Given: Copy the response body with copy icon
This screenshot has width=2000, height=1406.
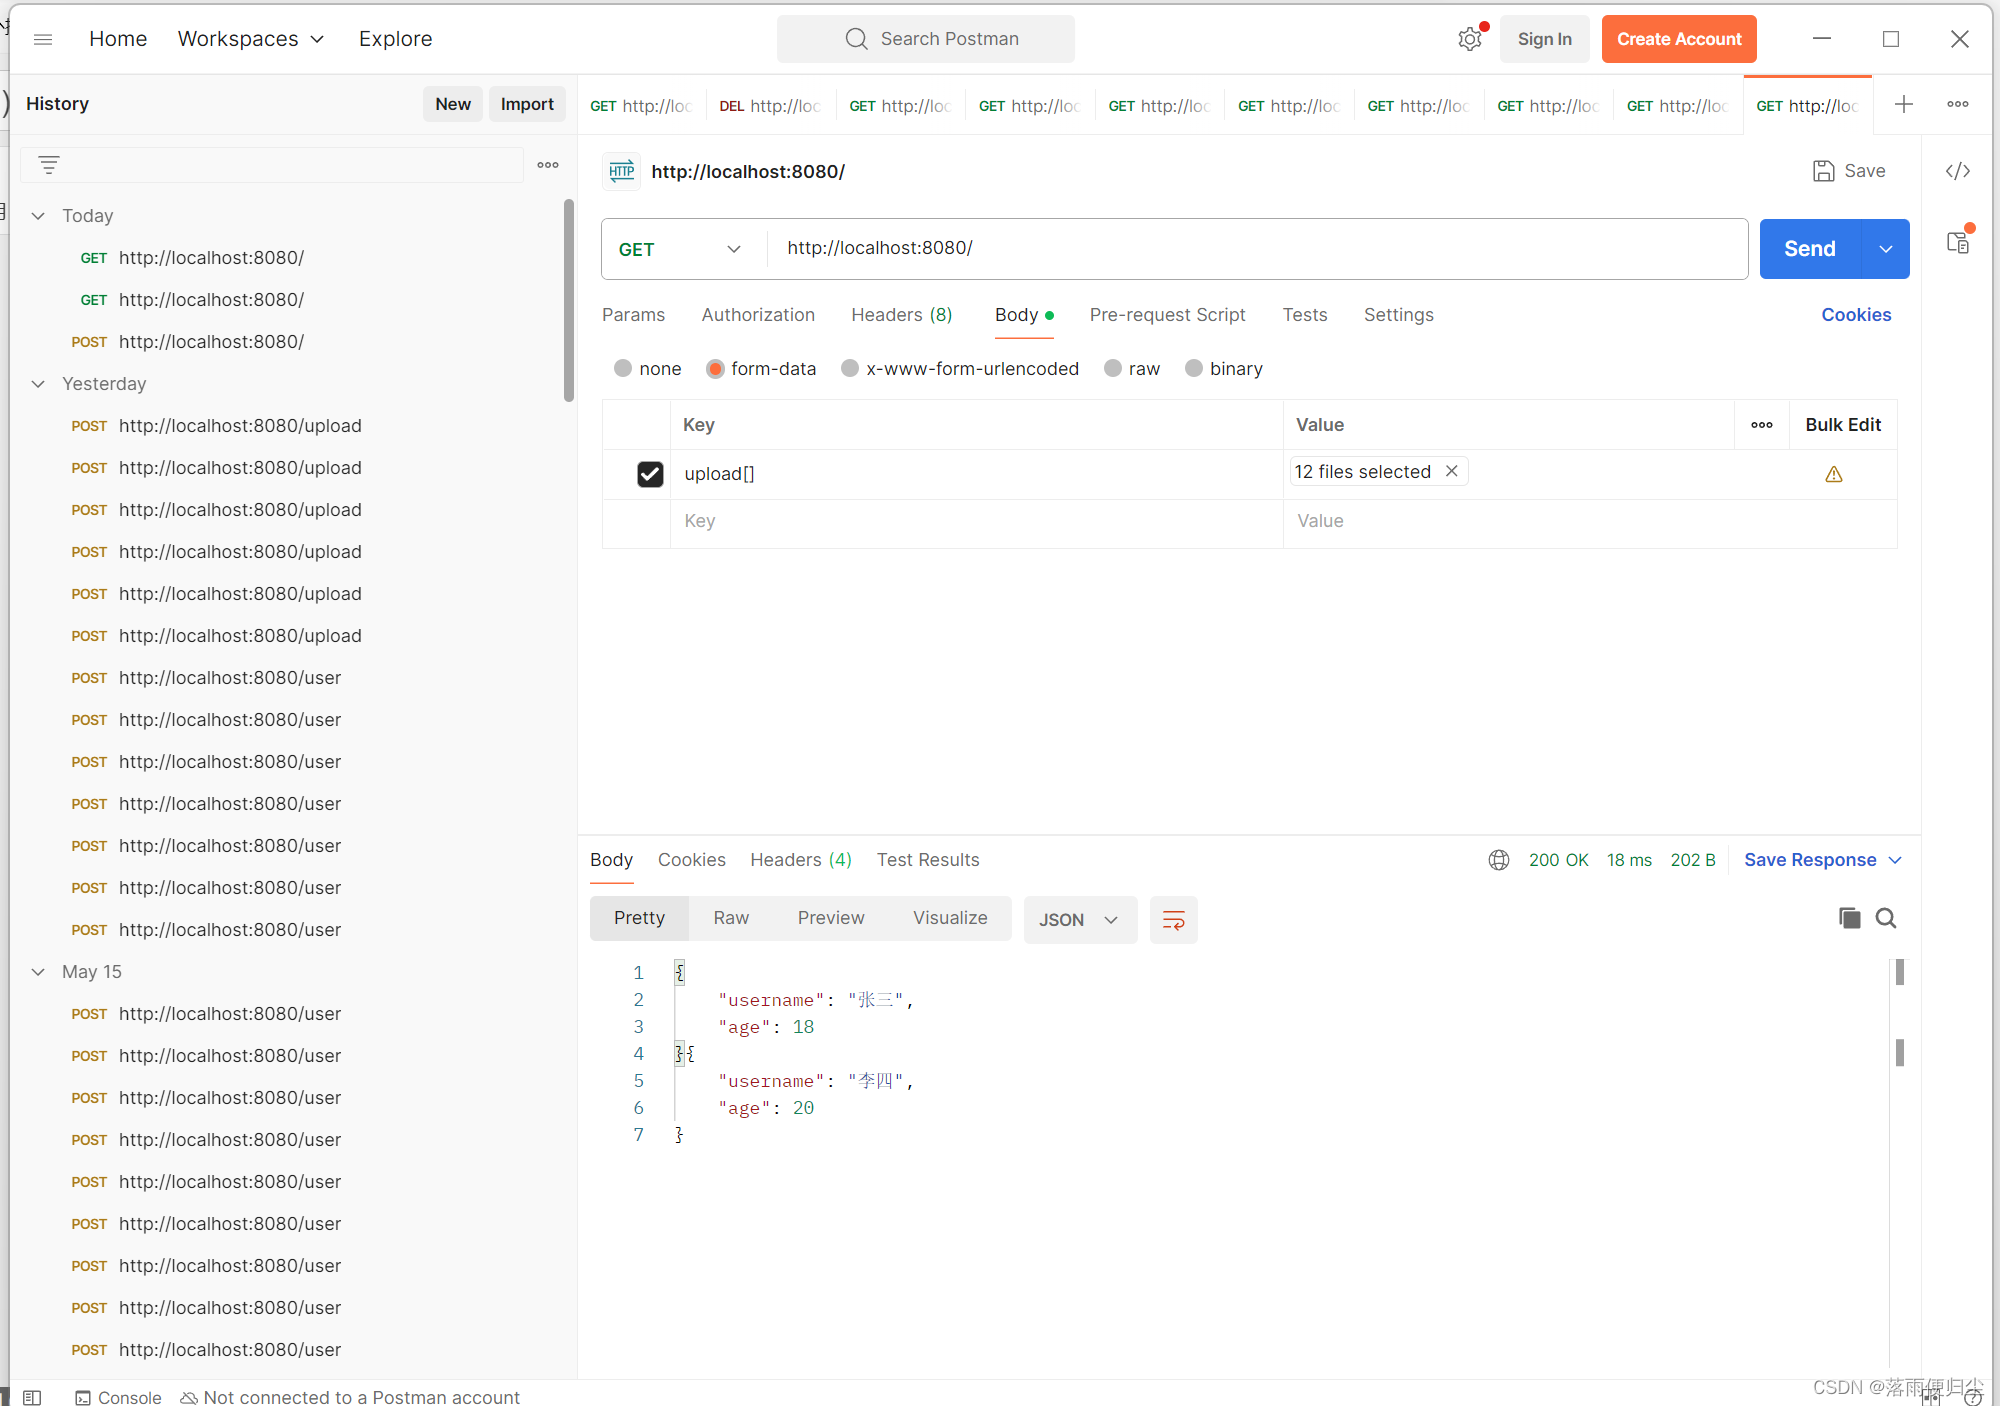Looking at the screenshot, I should coord(1849,918).
